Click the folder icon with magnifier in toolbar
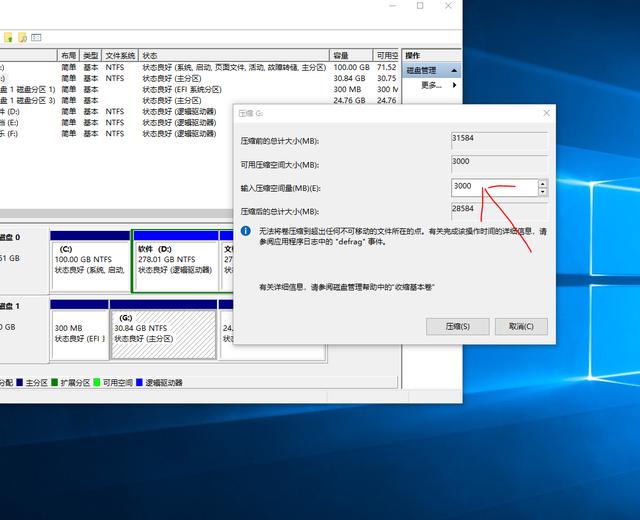Screen dimensions: 640x520 (22, 38)
